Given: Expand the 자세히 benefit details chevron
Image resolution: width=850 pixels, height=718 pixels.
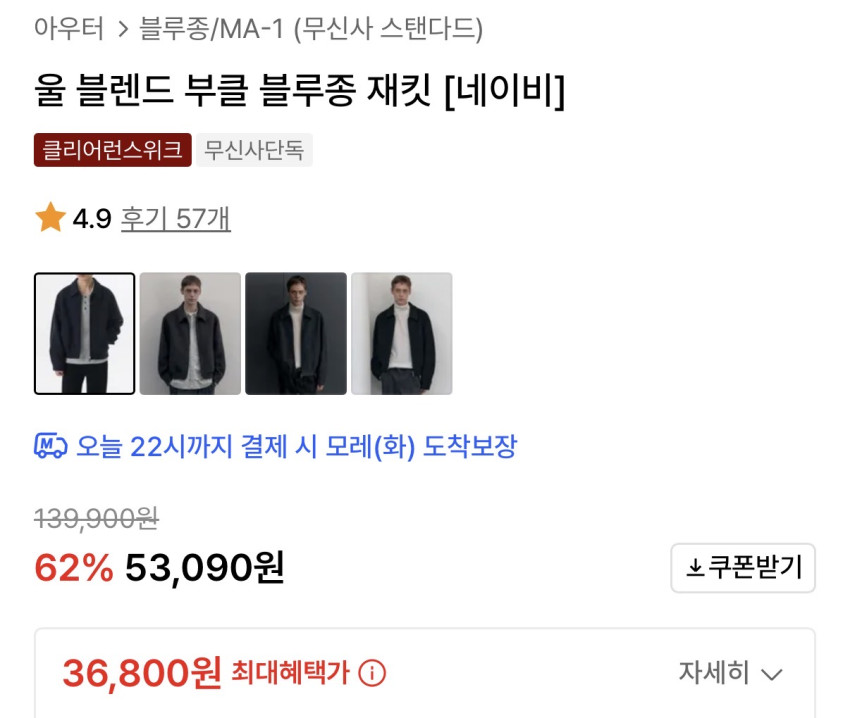Looking at the screenshot, I should tap(771, 674).
